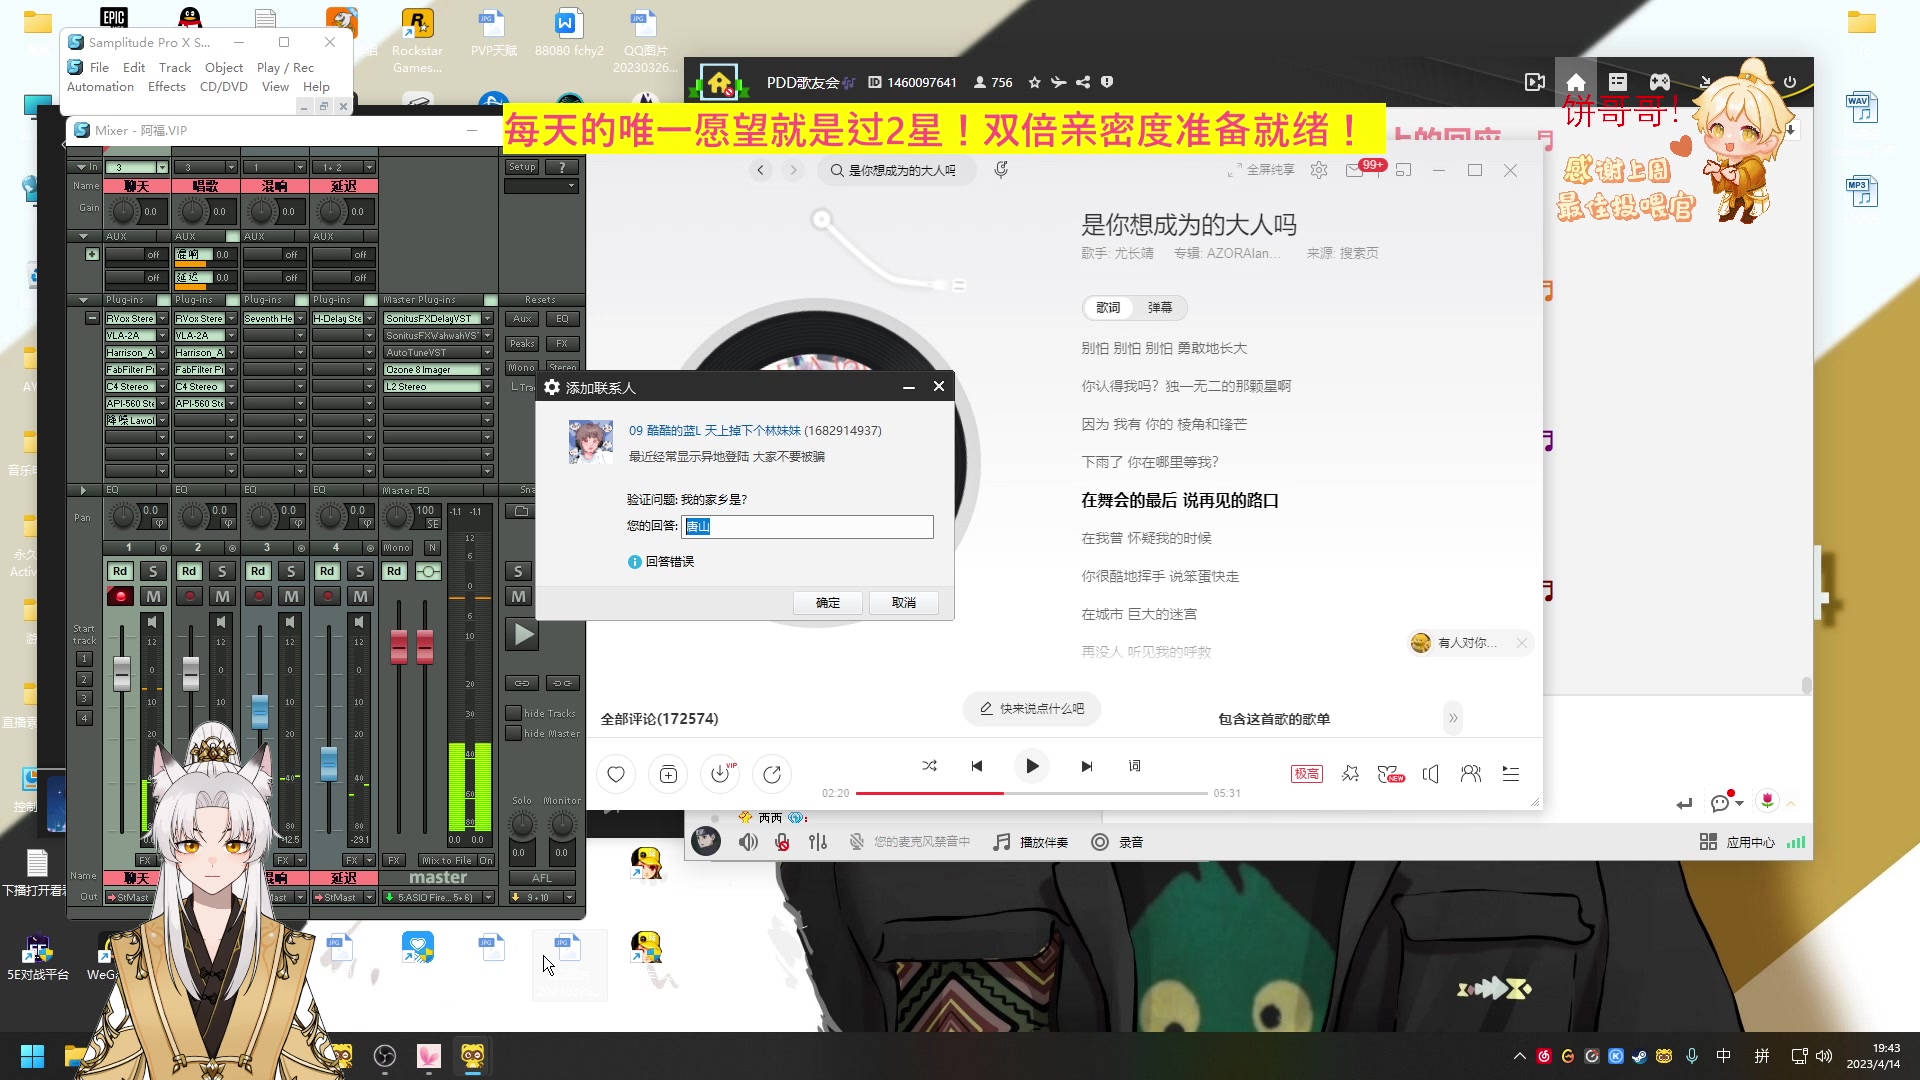Cancel the add contact dialog
The height and width of the screenshot is (1080, 1920).
904,603
